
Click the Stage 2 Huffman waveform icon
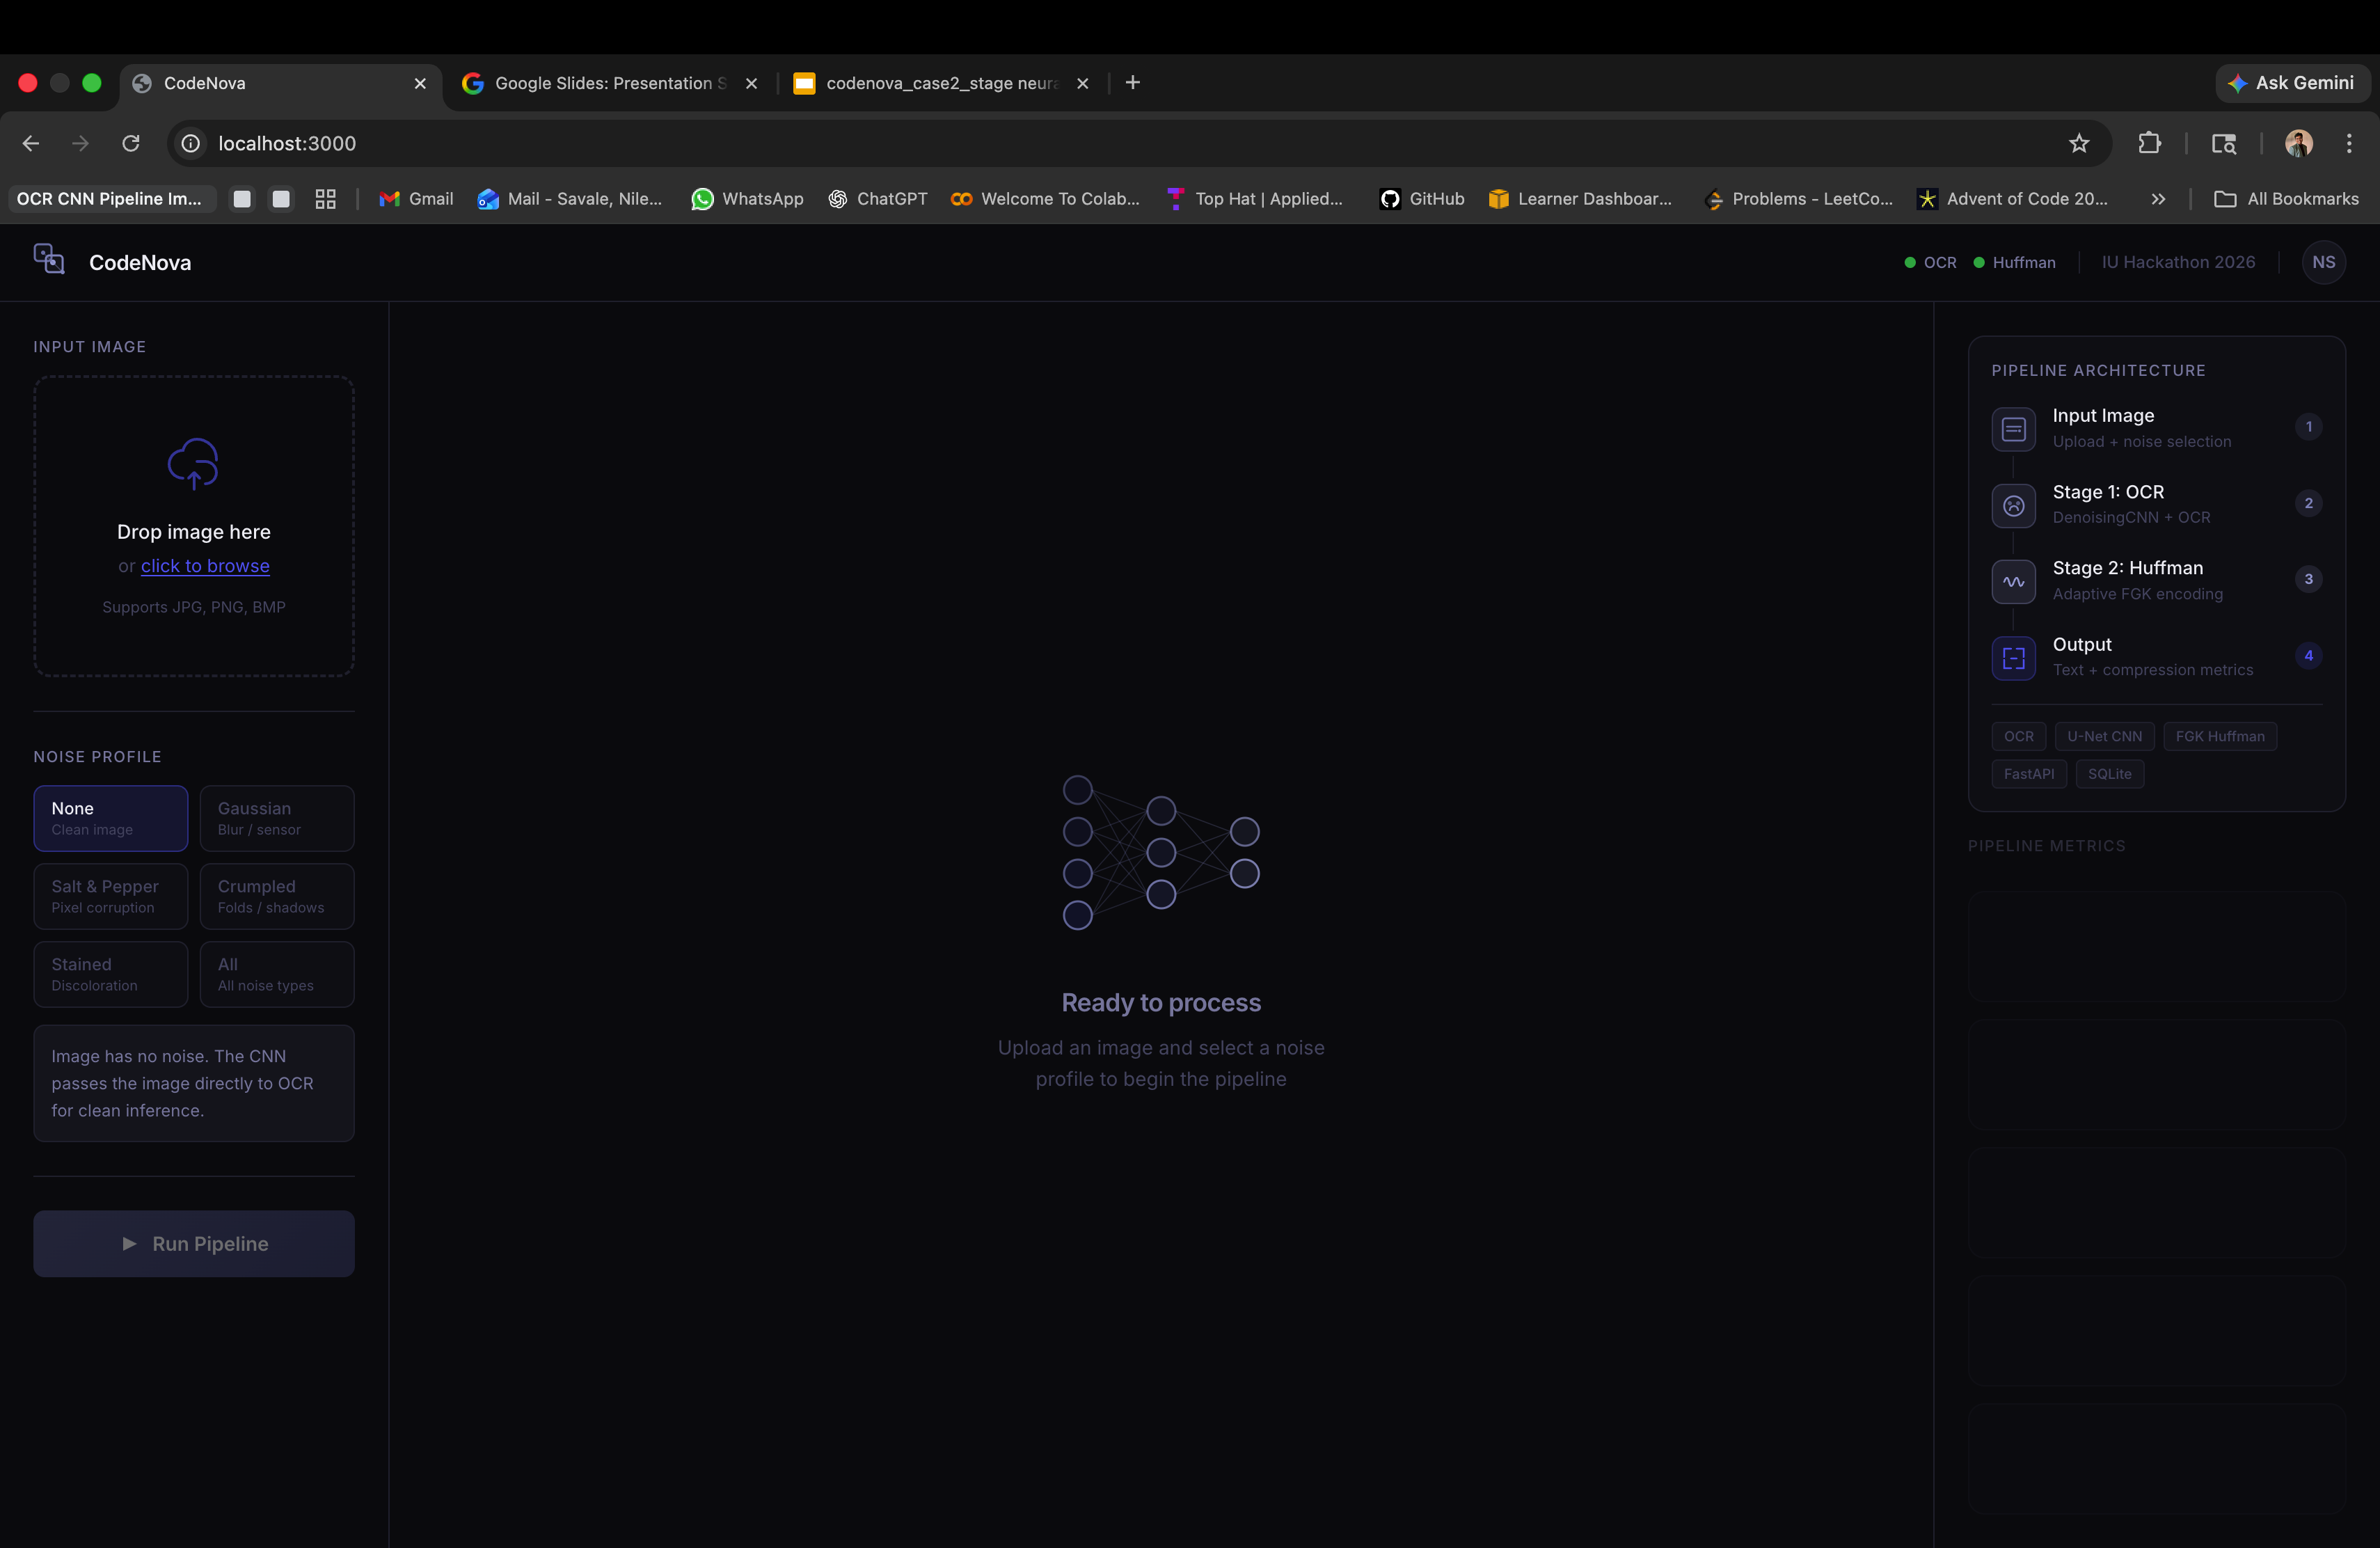click(2013, 582)
